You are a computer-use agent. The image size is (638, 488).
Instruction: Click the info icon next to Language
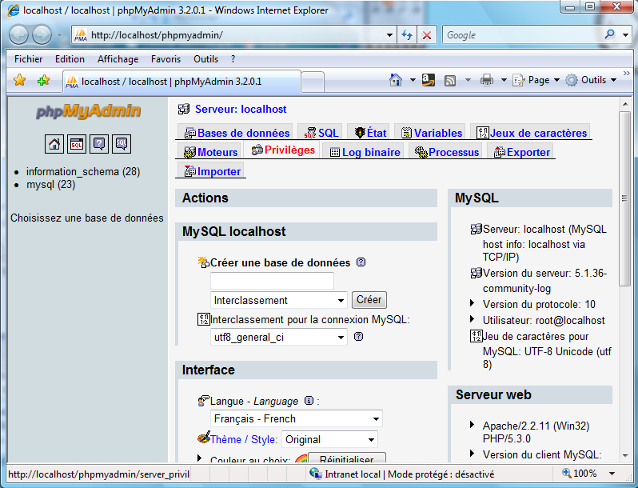(309, 400)
